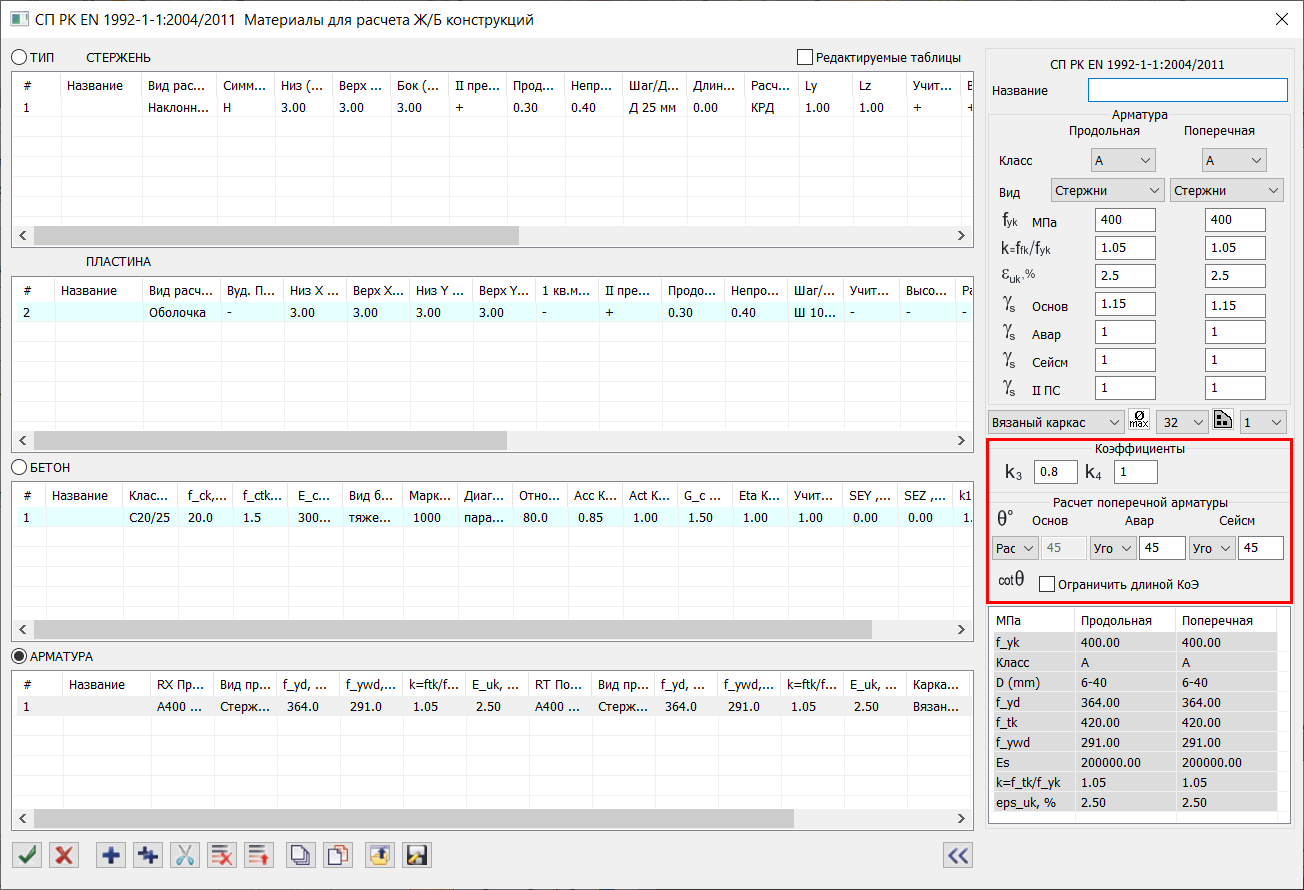Click the folder import icon in bottom toolbar
1304x890 pixels.
click(380, 855)
